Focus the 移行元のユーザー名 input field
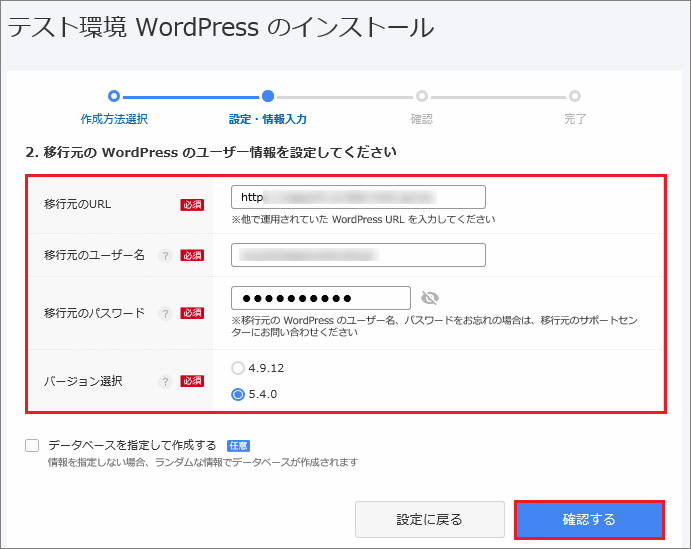 [x=358, y=255]
